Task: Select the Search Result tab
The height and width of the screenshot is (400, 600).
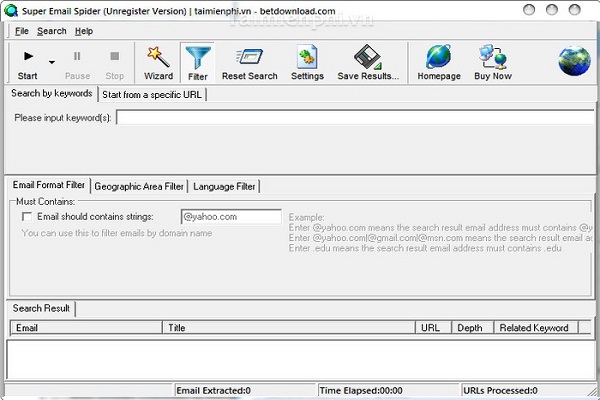Action: pyautogui.click(x=41, y=308)
